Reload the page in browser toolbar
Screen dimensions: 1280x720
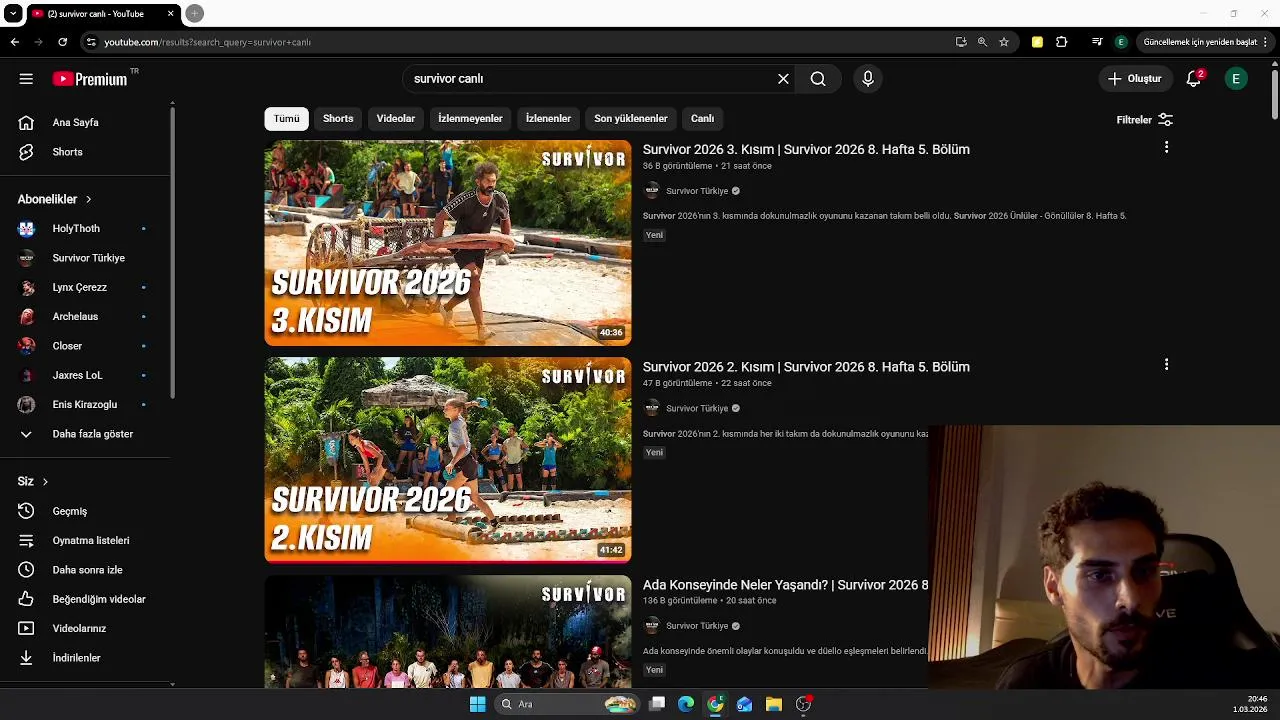pos(62,42)
